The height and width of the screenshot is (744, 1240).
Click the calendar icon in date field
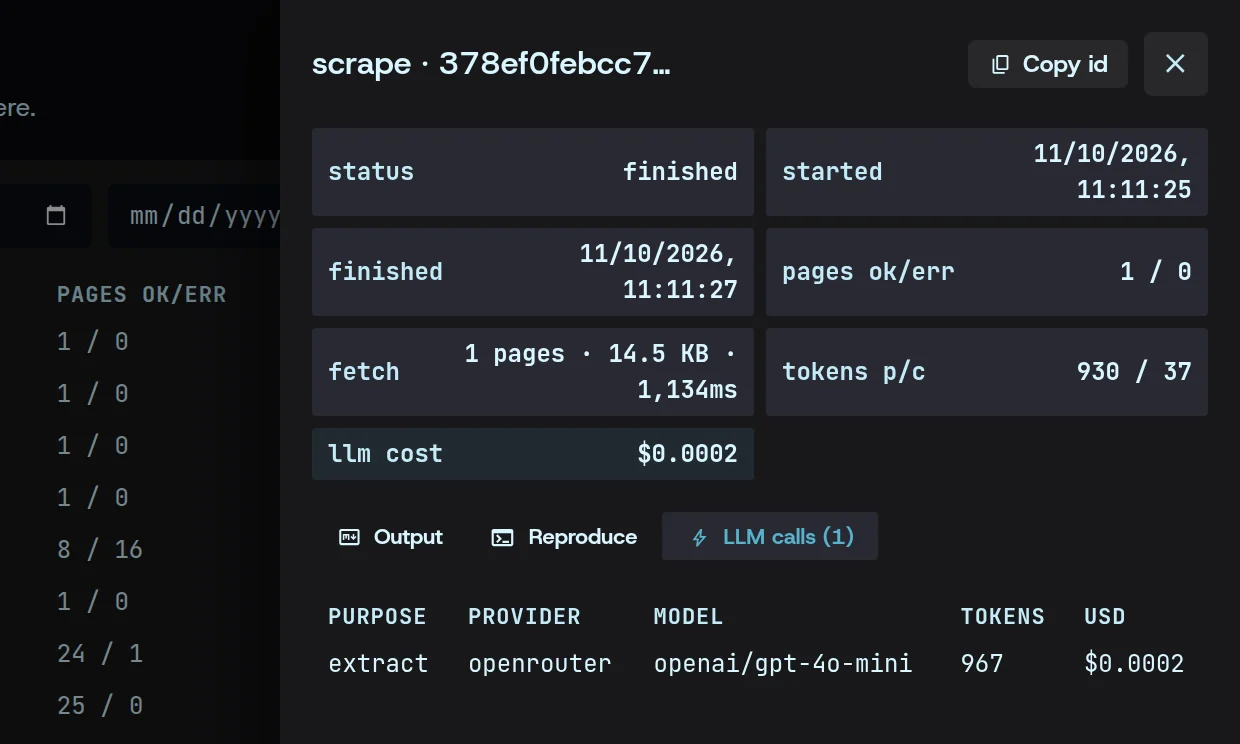[x=56, y=215]
